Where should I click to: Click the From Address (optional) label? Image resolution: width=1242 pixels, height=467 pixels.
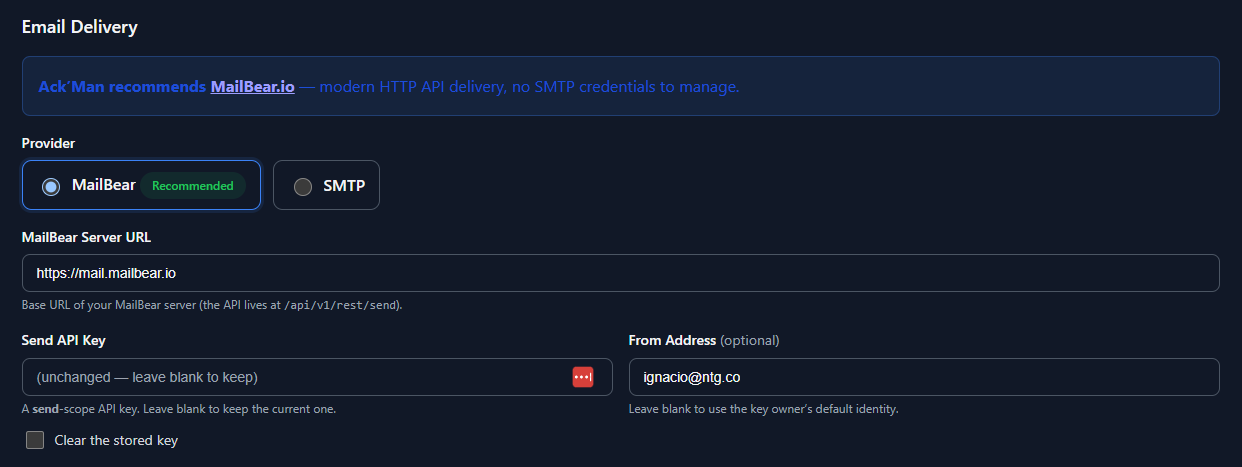tap(704, 340)
